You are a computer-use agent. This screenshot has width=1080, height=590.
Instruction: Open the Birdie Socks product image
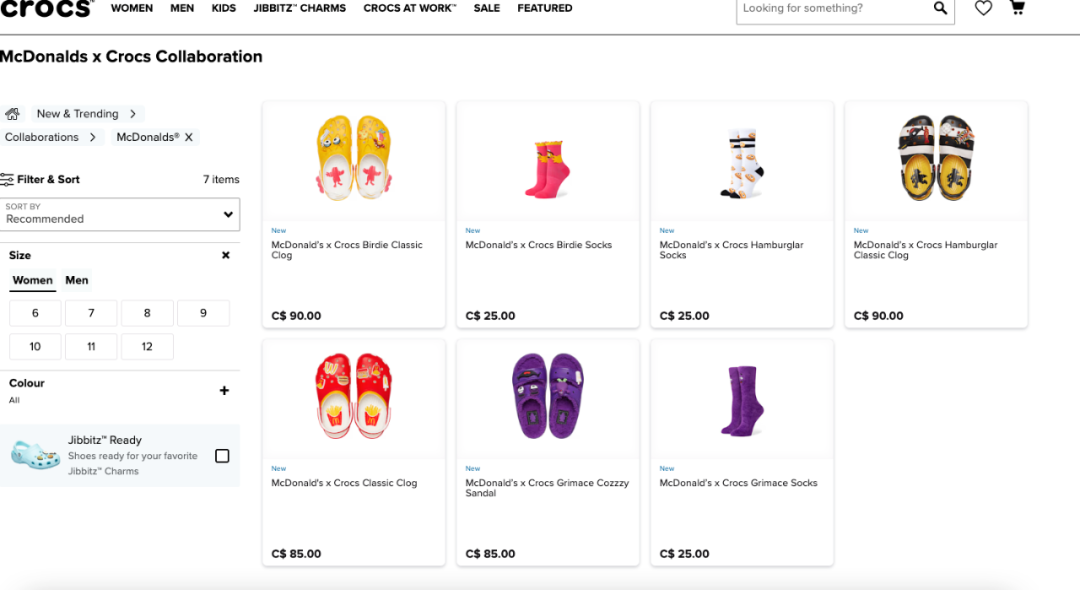click(x=548, y=169)
